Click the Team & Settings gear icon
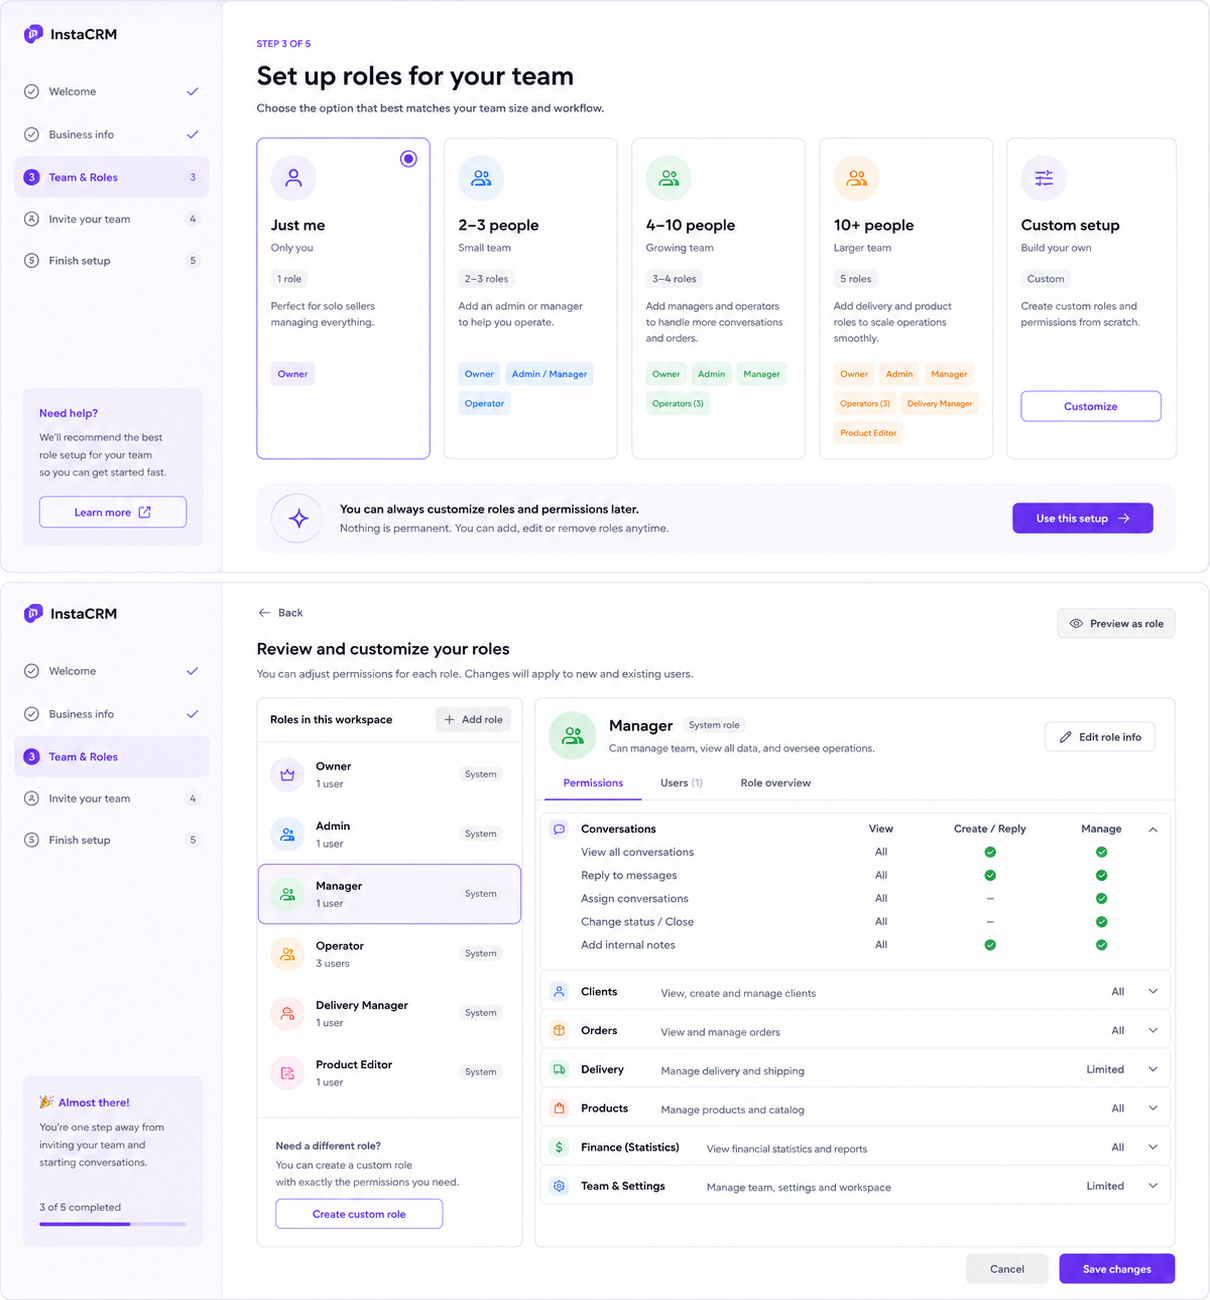The height and width of the screenshot is (1300, 1210). click(559, 1186)
